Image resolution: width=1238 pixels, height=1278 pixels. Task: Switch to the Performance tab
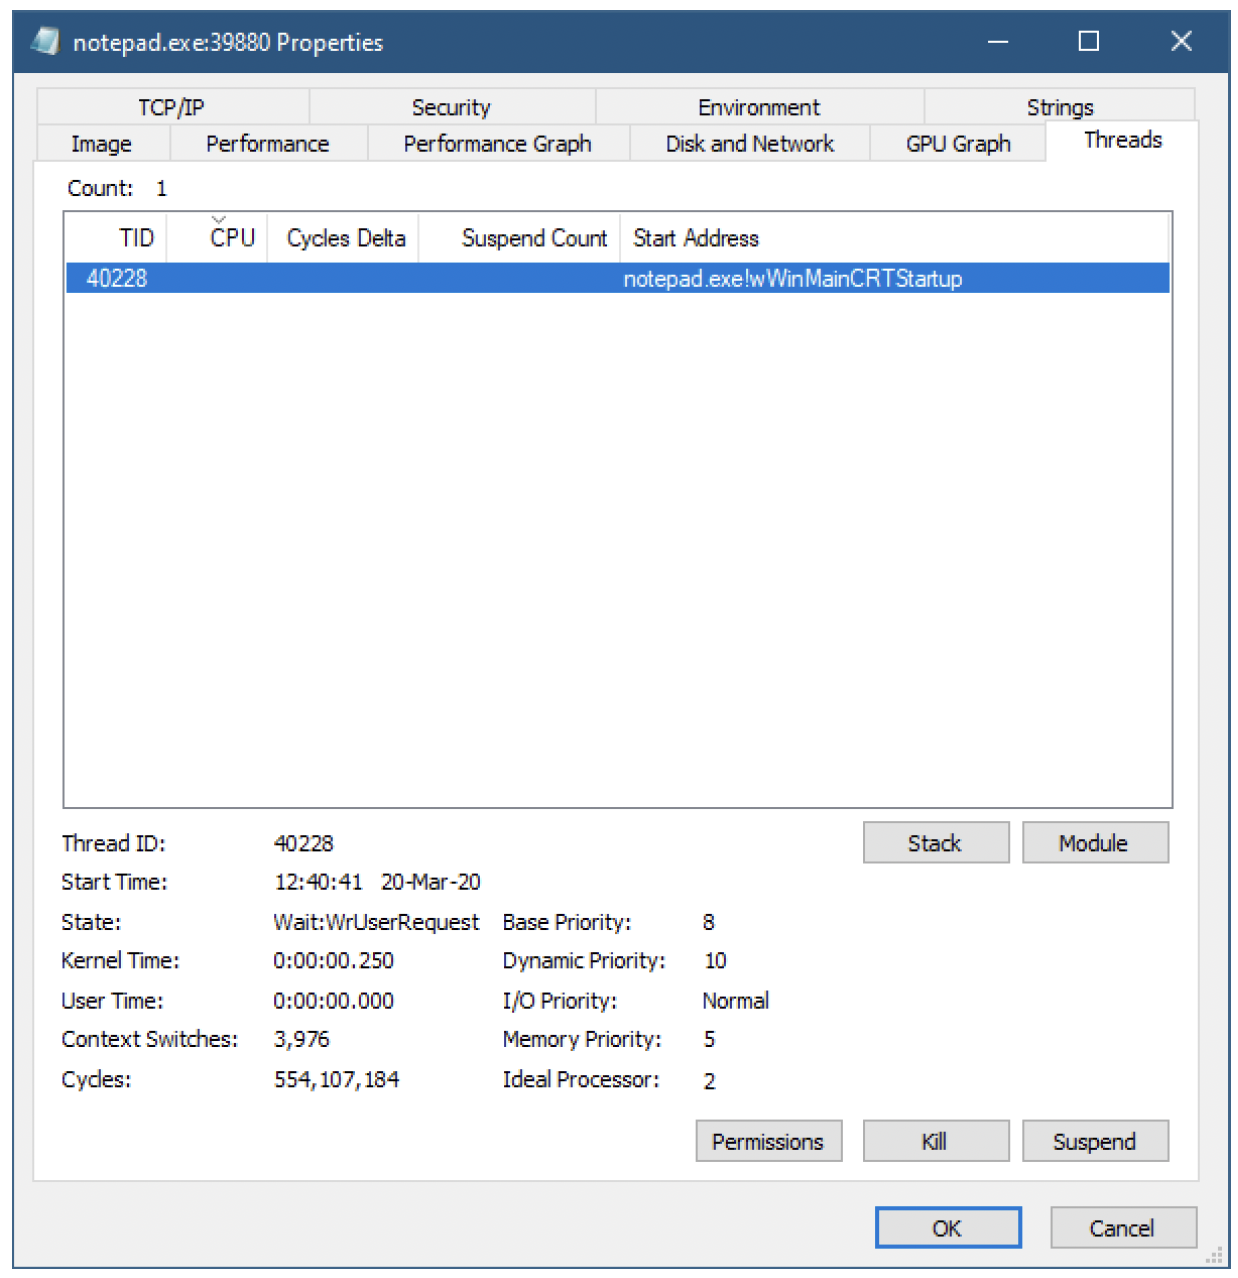(268, 143)
